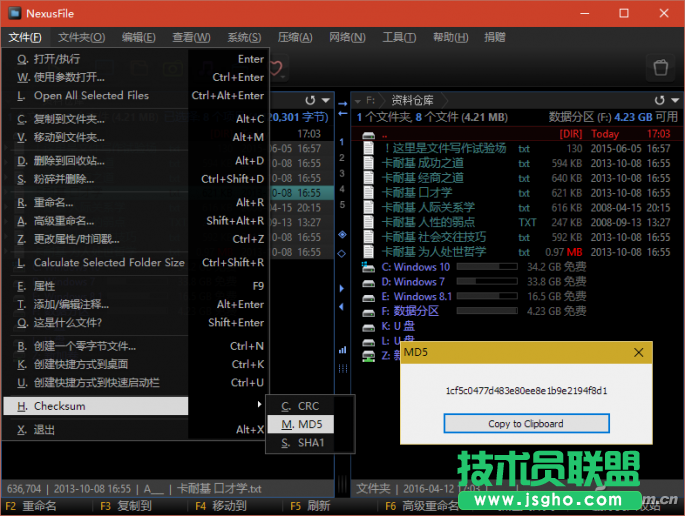The image size is (685, 516).
Task: Click the 资料仓库 breadcrumb in path bar
Action: pyautogui.click(x=413, y=101)
